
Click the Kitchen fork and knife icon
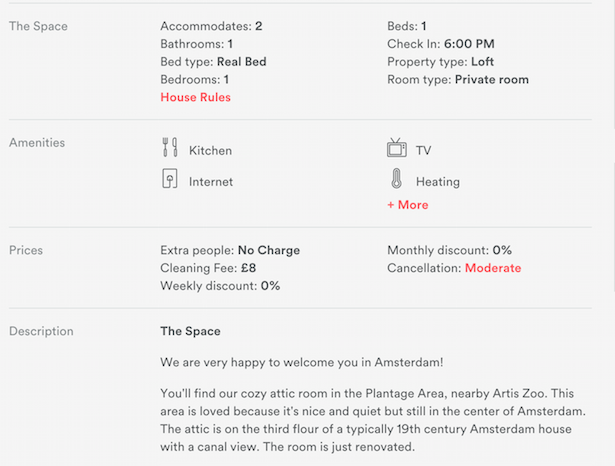[x=170, y=147]
